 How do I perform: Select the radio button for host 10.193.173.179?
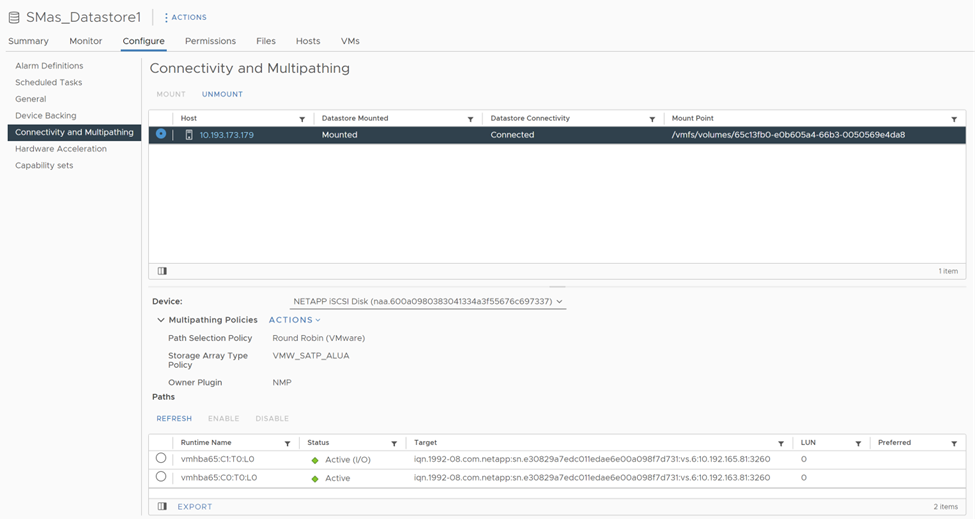(x=161, y=134)
